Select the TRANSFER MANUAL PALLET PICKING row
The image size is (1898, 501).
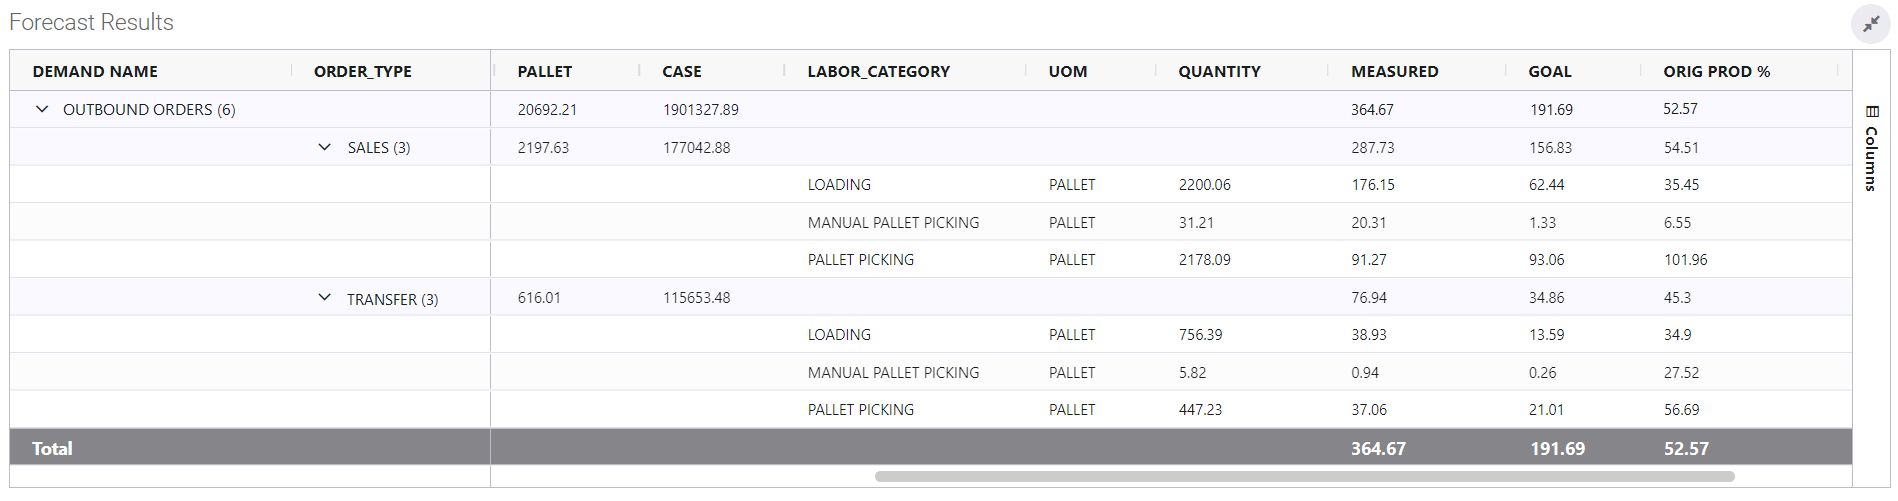[x=893, y=372]
